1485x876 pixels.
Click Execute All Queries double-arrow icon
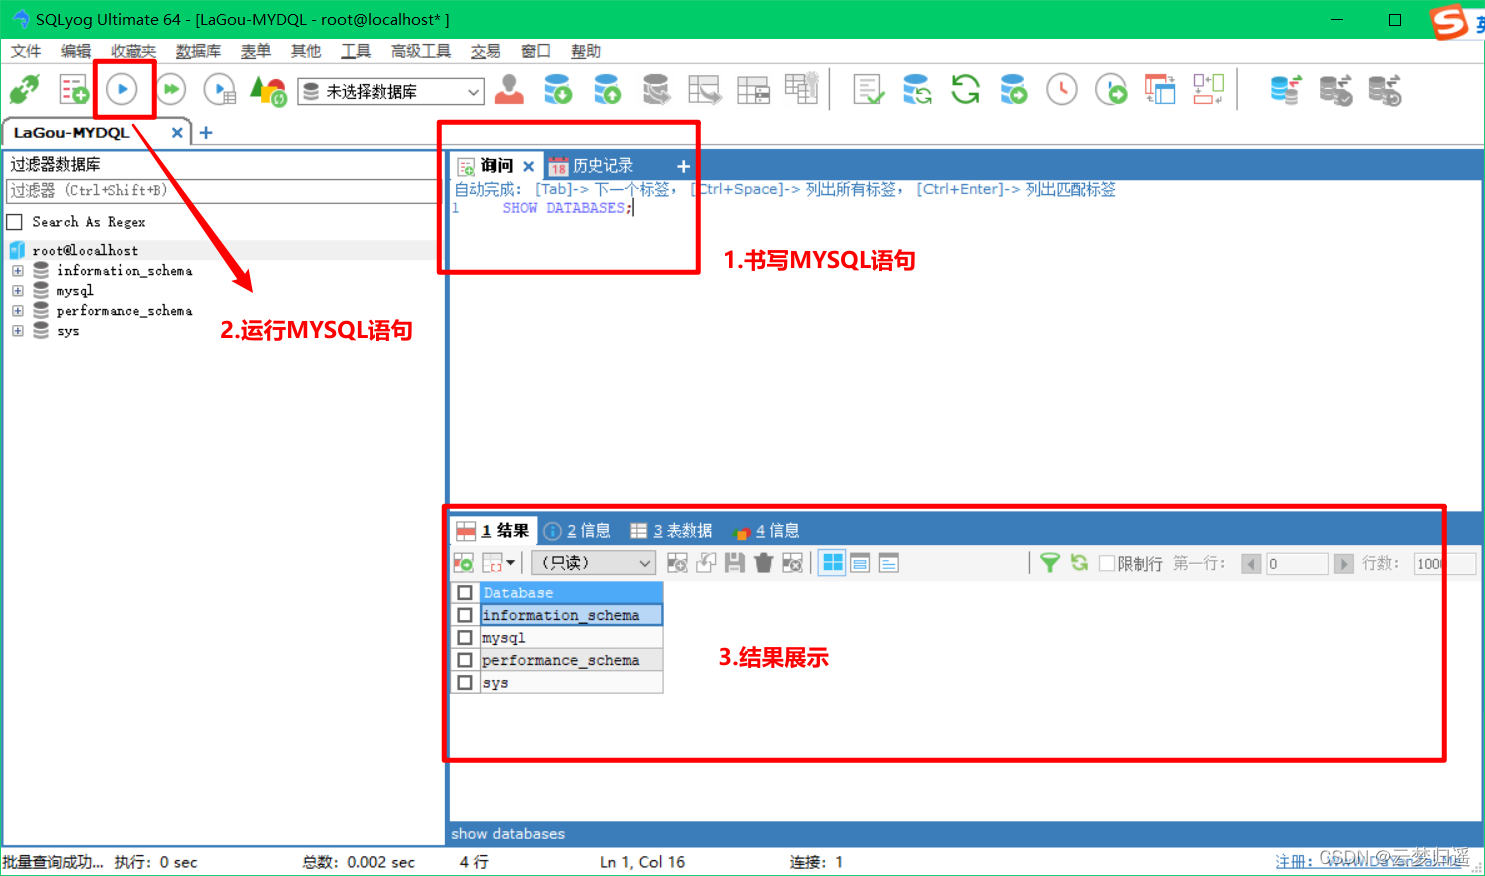[171, 90]
